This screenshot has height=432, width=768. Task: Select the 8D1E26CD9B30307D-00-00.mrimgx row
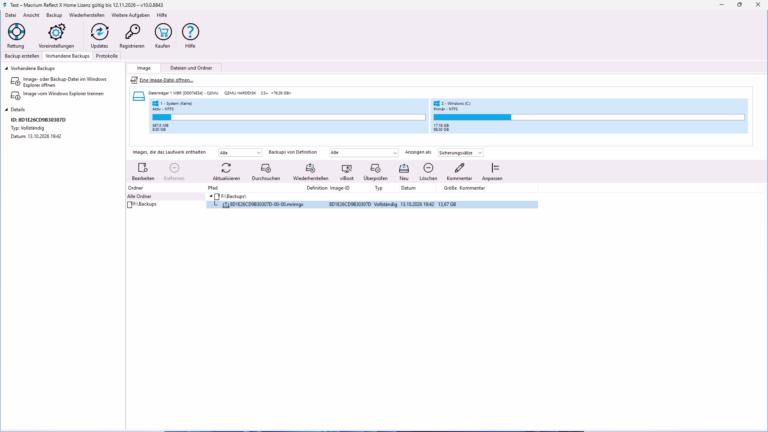372,205
